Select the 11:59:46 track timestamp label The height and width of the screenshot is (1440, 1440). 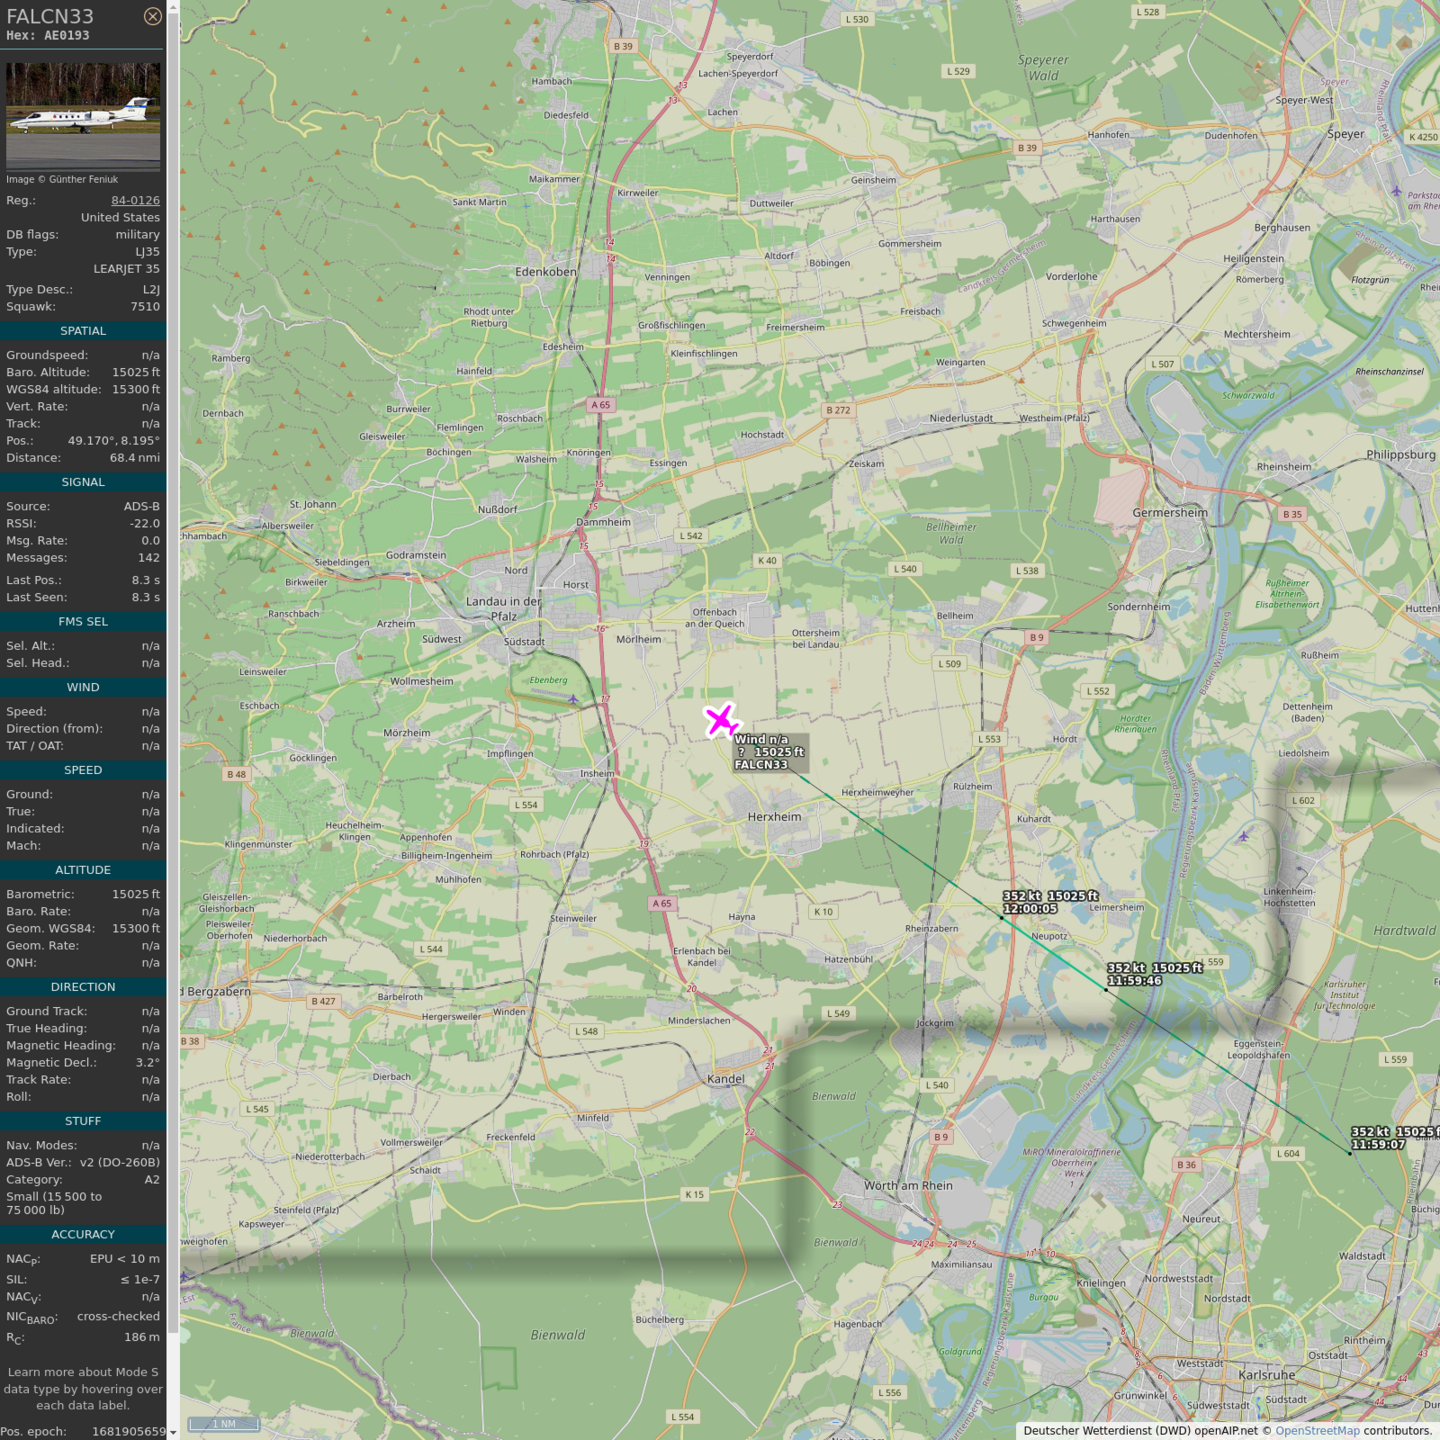(x=1134, y=981)
